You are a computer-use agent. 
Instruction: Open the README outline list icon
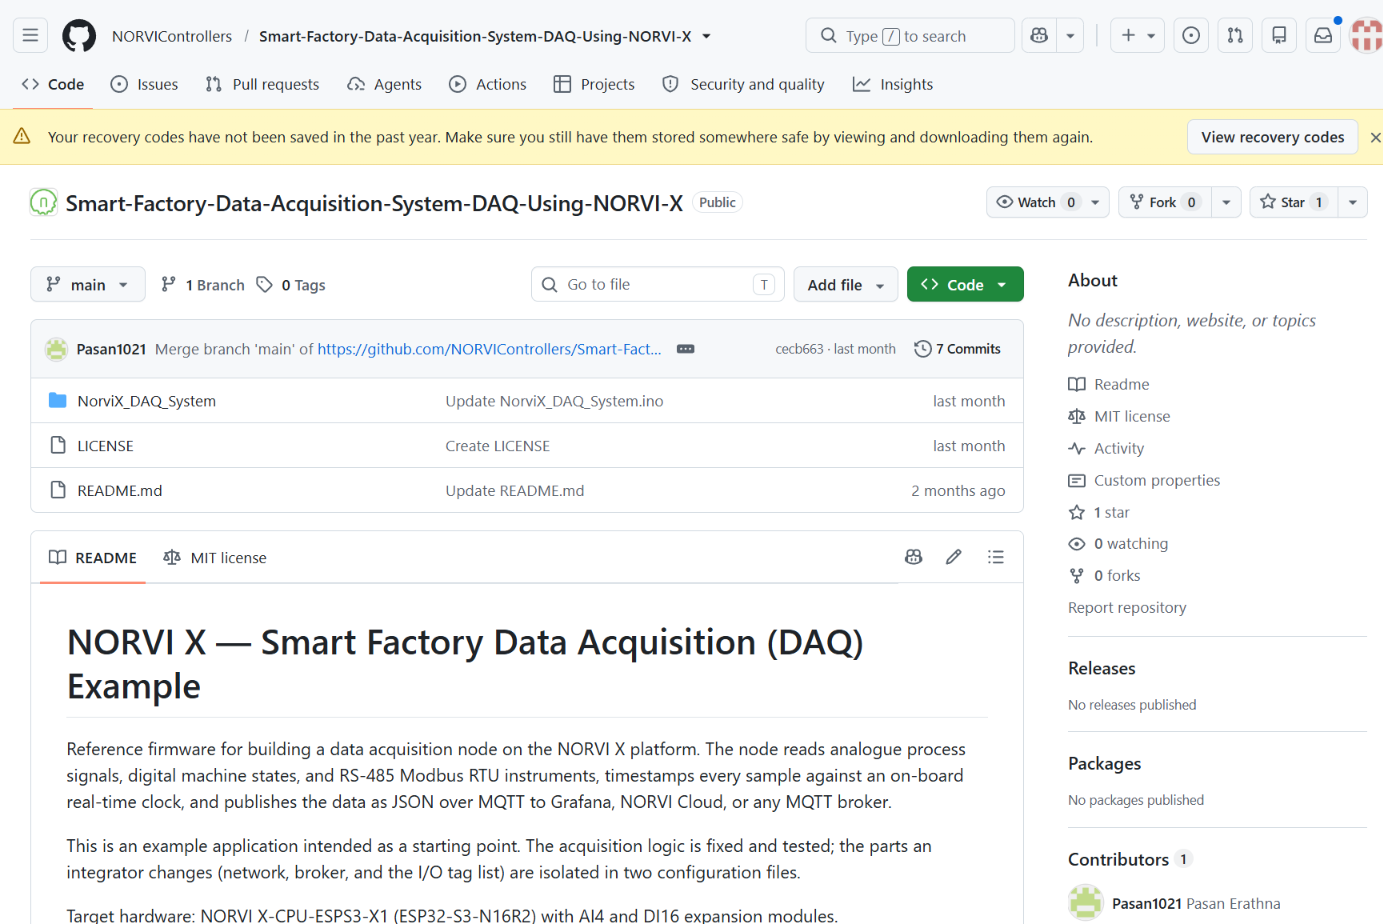[996, 557]
